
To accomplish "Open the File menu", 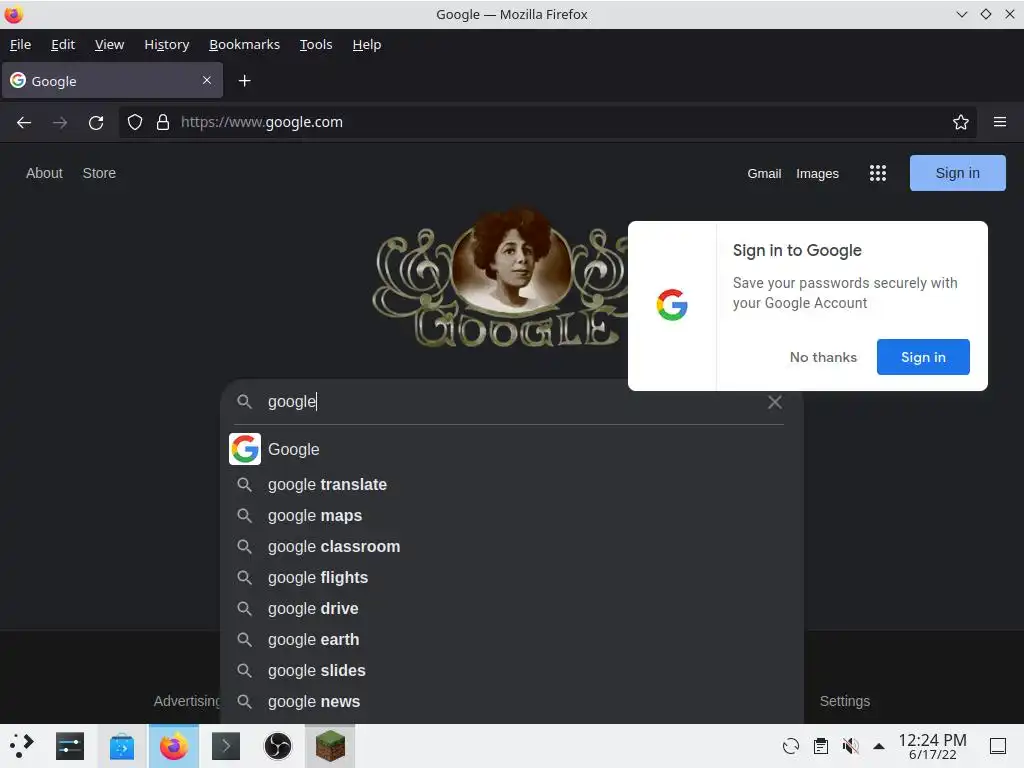I will (x=20, y=44).
